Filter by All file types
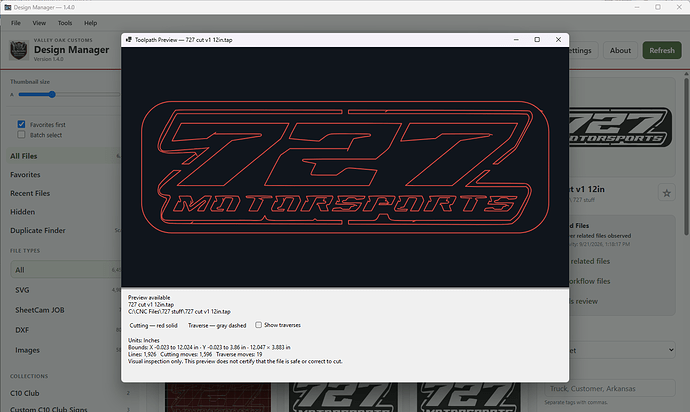This screenshot has width=690, height=412. coord(66,270)
